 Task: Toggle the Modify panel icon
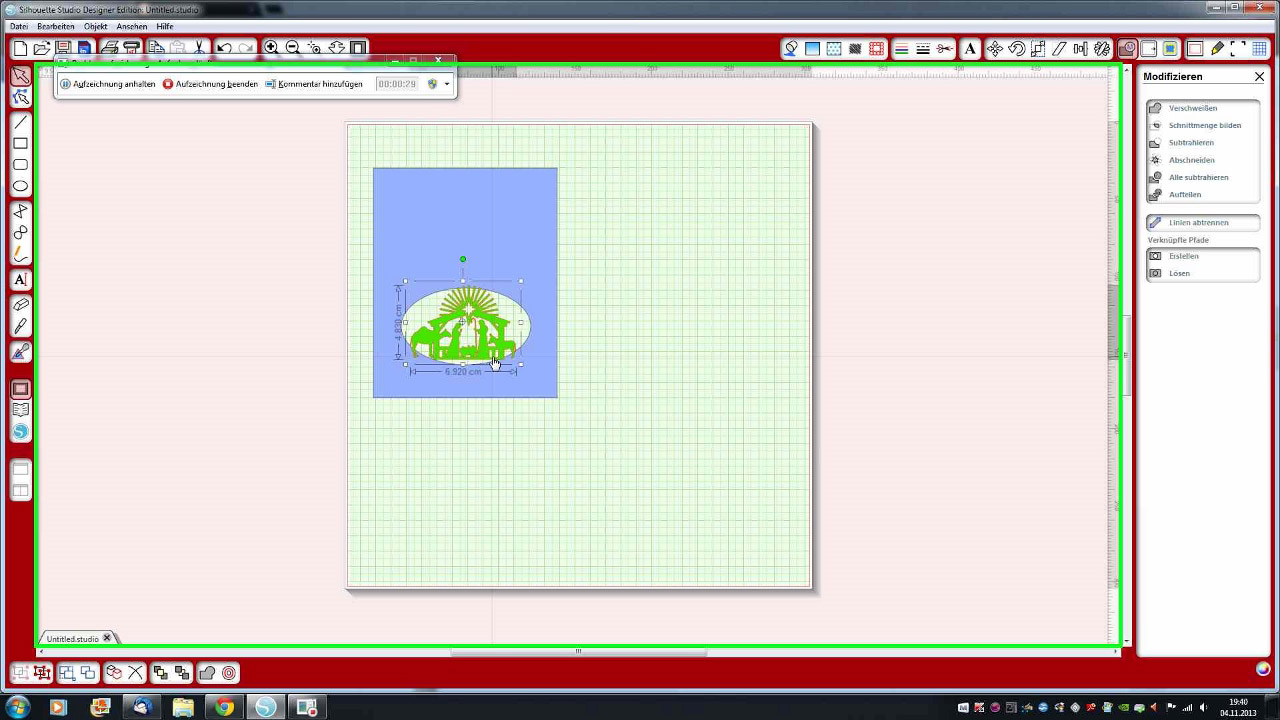tap(1128, 48)
